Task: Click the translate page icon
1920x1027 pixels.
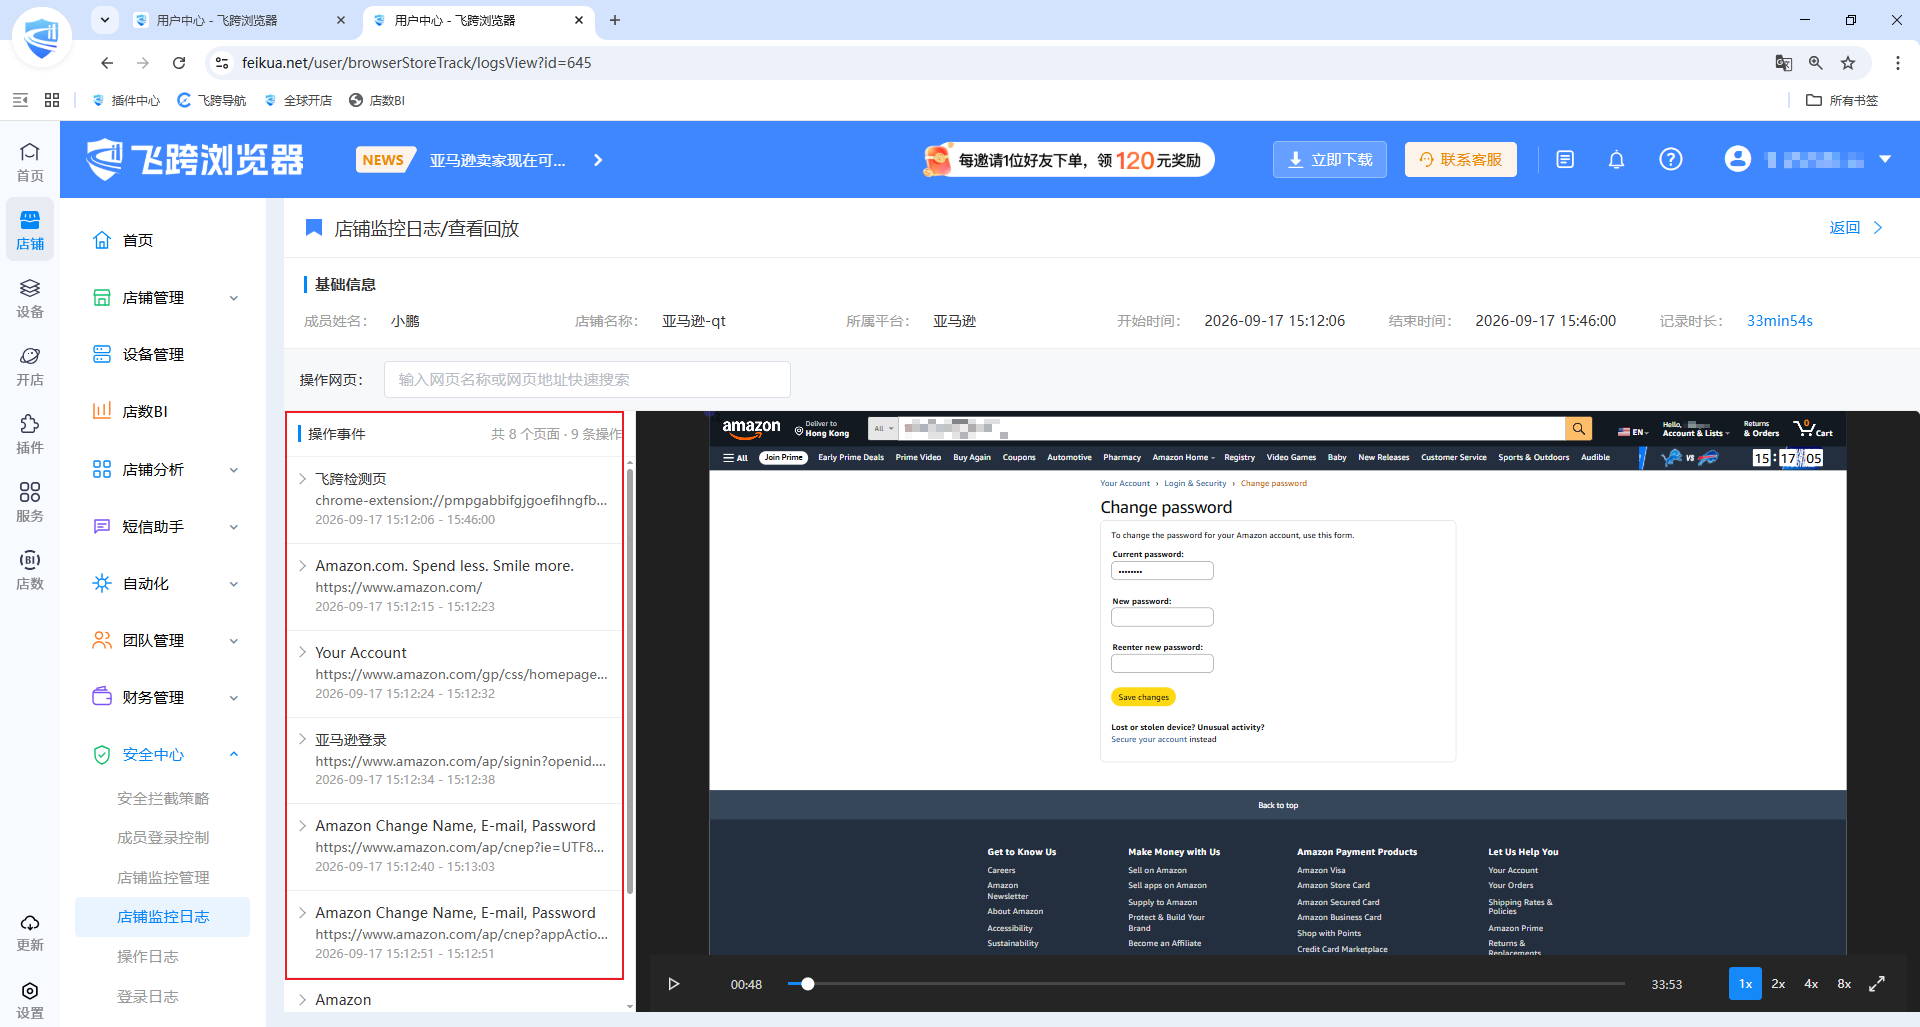Action: pyautogui.click(x=1783, y=63)
